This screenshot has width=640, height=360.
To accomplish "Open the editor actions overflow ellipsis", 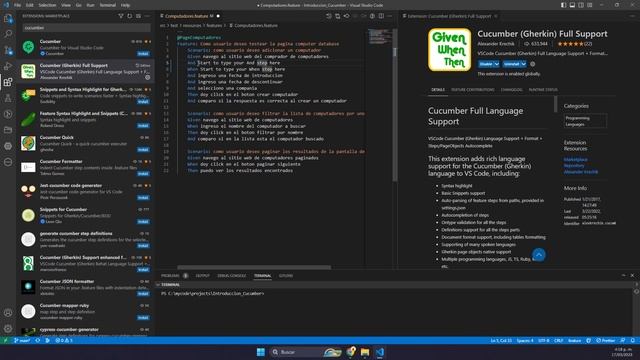I will pos(390,16).
